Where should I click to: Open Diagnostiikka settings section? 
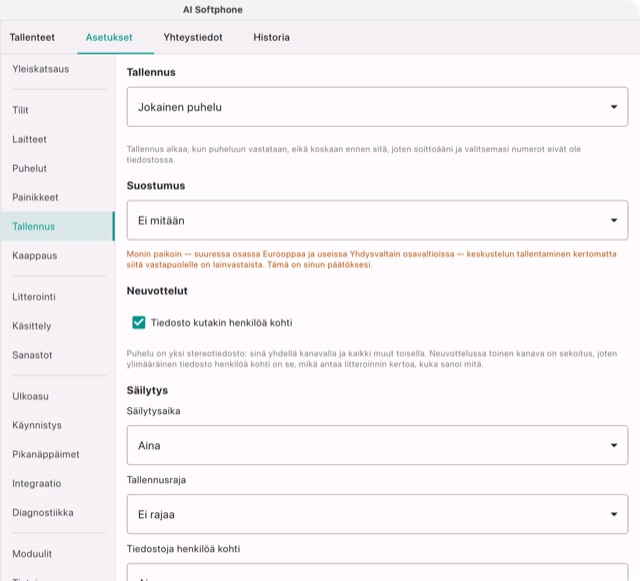(x=57, y=512)
